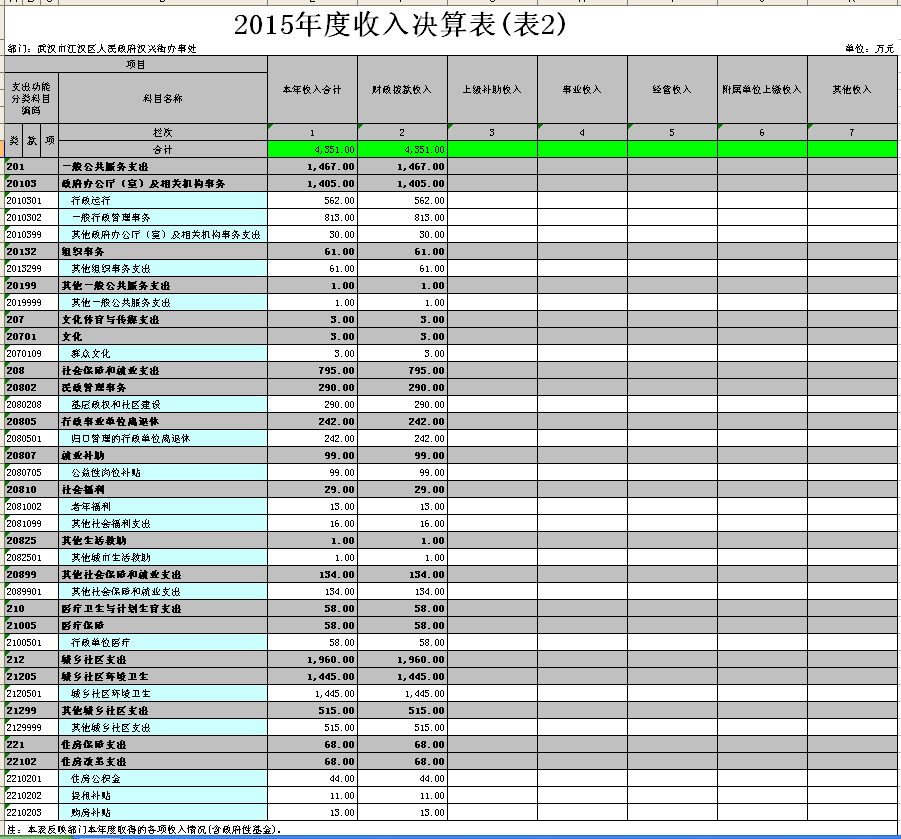Click the 其他收入 column header
This screenshot has height=839, width=901.
click(852, 90)
